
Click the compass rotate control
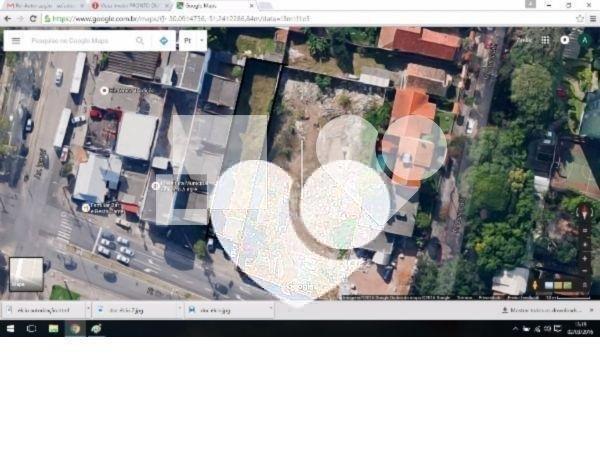coord(584,212)
